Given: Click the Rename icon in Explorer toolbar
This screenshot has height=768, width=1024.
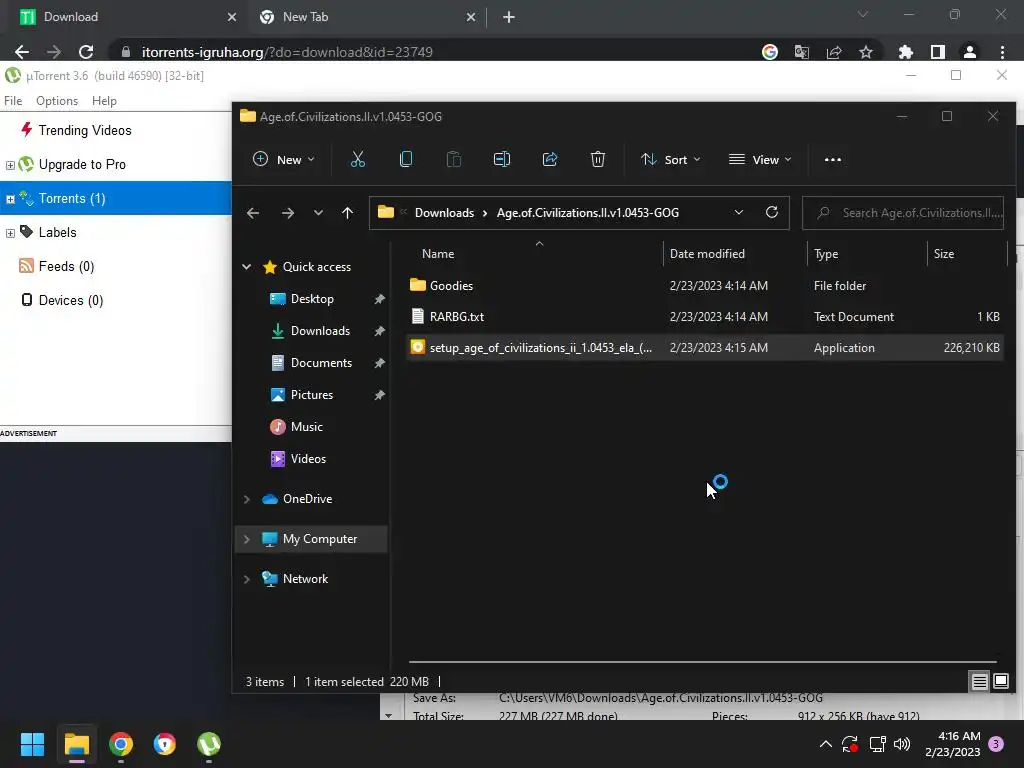Looking at the screenshot, I should pyautogui.click(x=502, y=159).
